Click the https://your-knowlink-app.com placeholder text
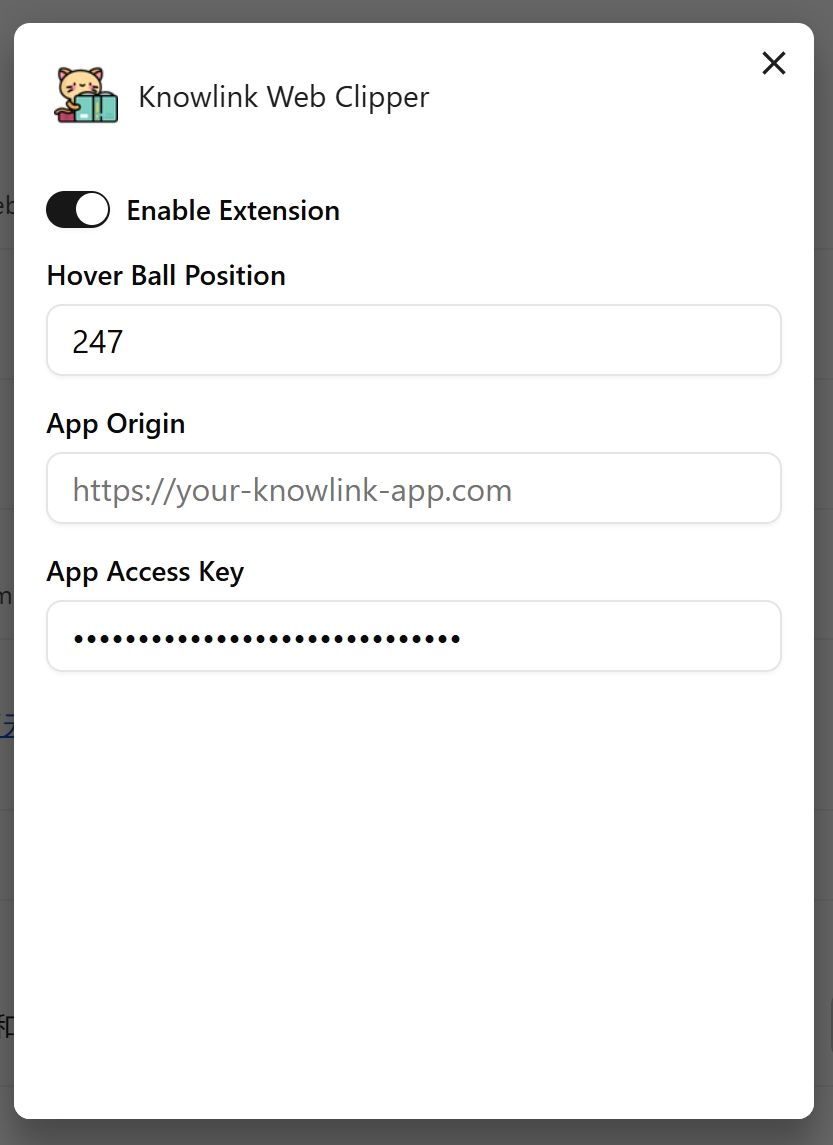Screen dimensions: 833x1145 [x=292, y=490]
